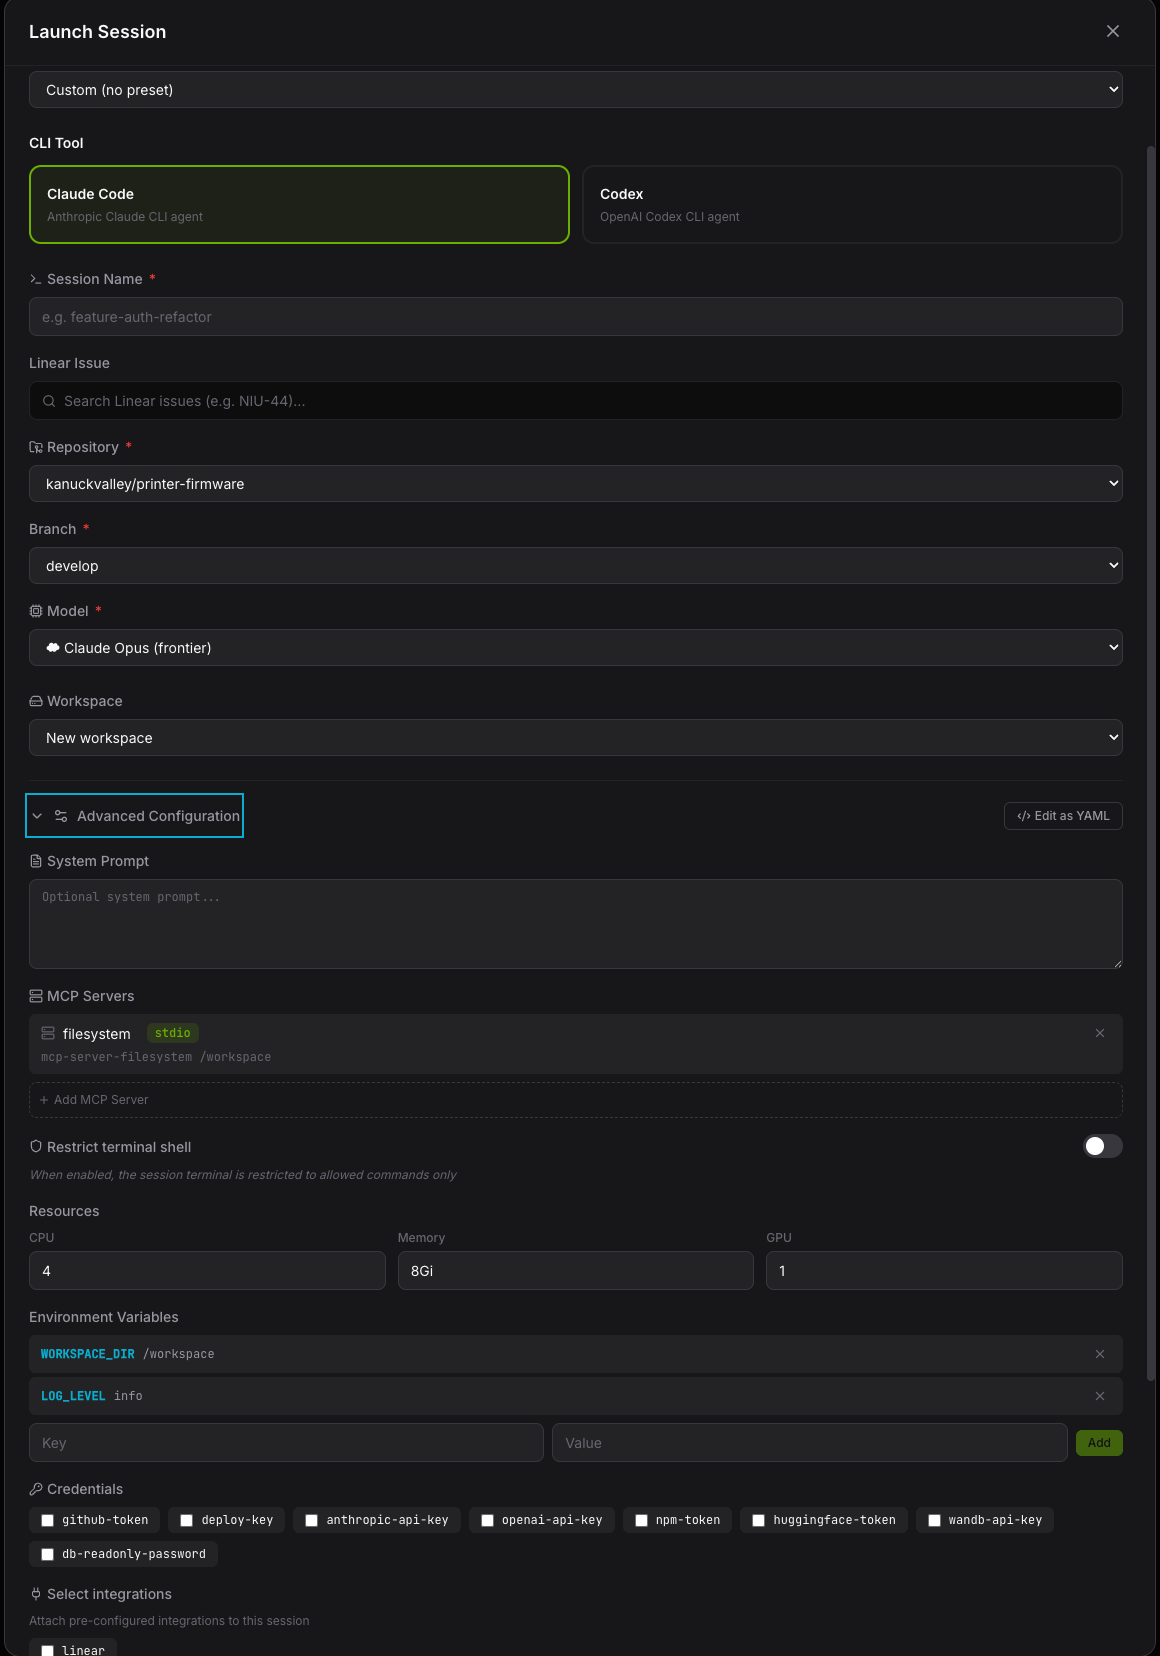Screen dimensions: 1160x1656
Task: Remove the LOG_LEVEL environment variable
Action: (1100, 1396)
